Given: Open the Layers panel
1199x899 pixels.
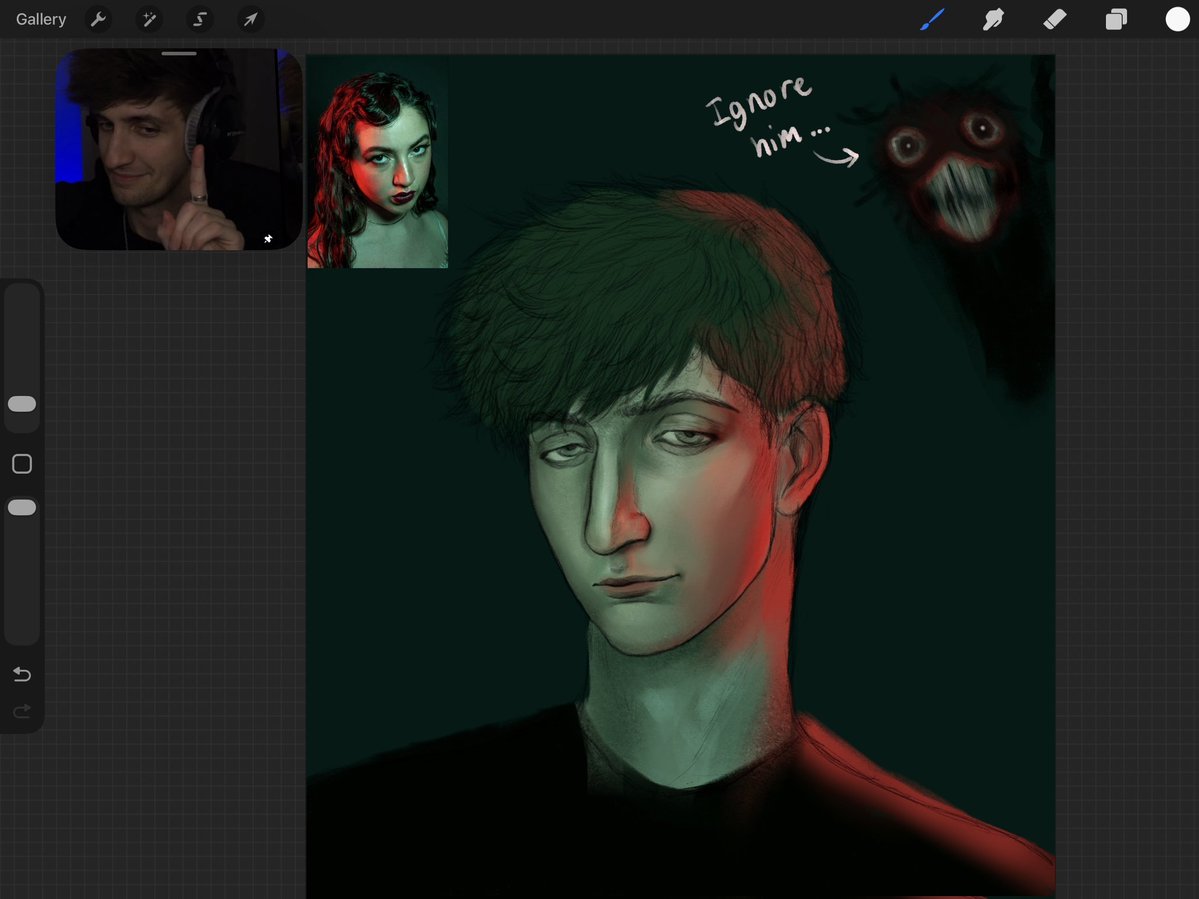Looking at the screenshot, I should 1116,19.
